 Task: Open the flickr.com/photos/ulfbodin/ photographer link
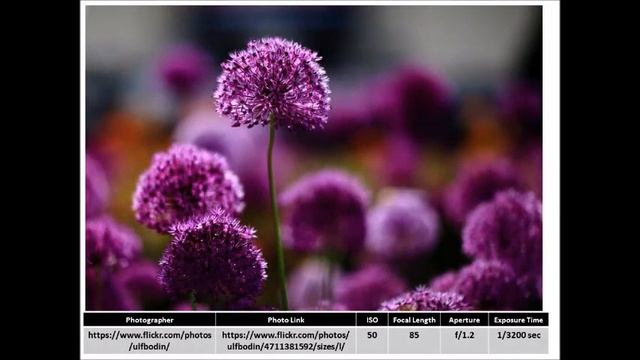tap(149, 341)
